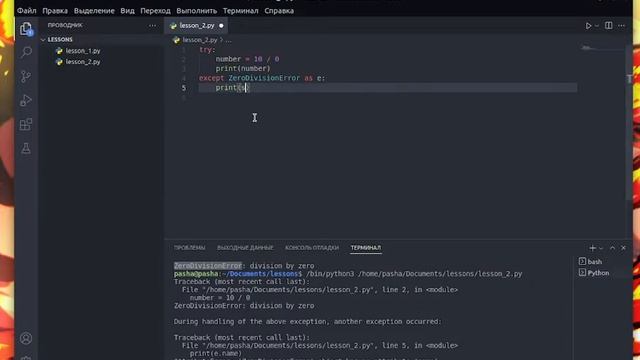The width and height of the screenshot is (640, 360).
Task: Maximize the terminal panel
Action: (x=612, y=248)
